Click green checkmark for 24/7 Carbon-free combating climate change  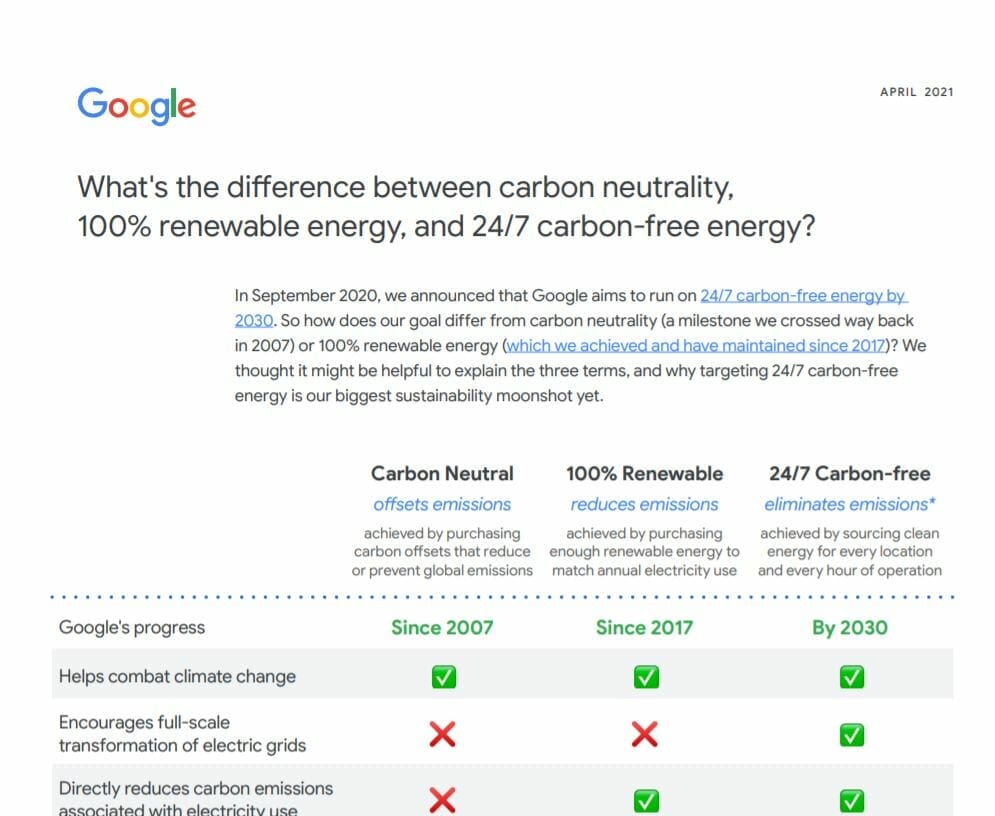pyautogui.click(x=851, y=677)
